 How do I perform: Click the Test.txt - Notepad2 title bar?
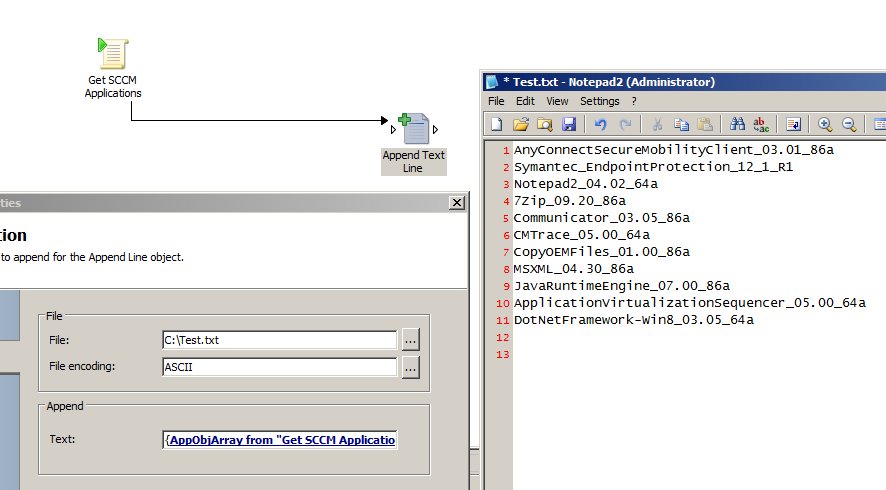point(684,82)
